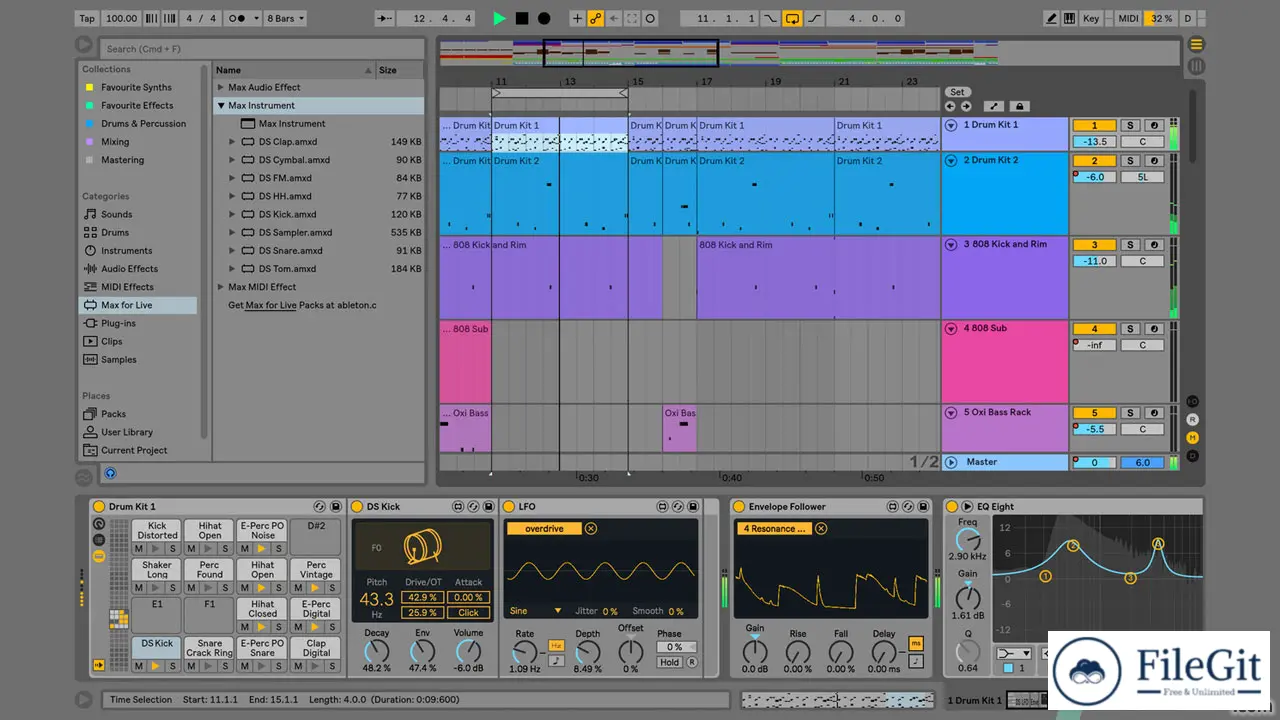Viewport: 1280px width, 720px height.
Task: Toggle the Computer MIDI Keyboard icon
Action: click(x=1069, y=18)
